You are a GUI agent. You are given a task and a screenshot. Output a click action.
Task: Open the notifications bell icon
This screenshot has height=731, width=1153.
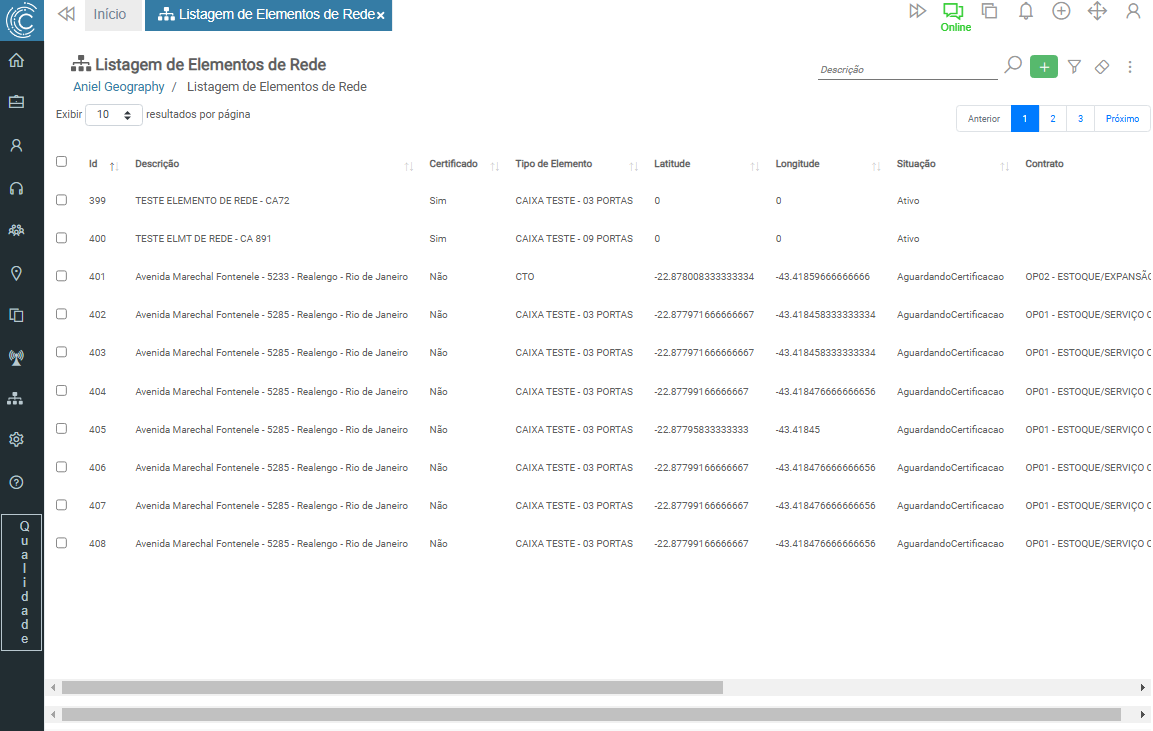pyautogui.click(x=1025, y=11)
